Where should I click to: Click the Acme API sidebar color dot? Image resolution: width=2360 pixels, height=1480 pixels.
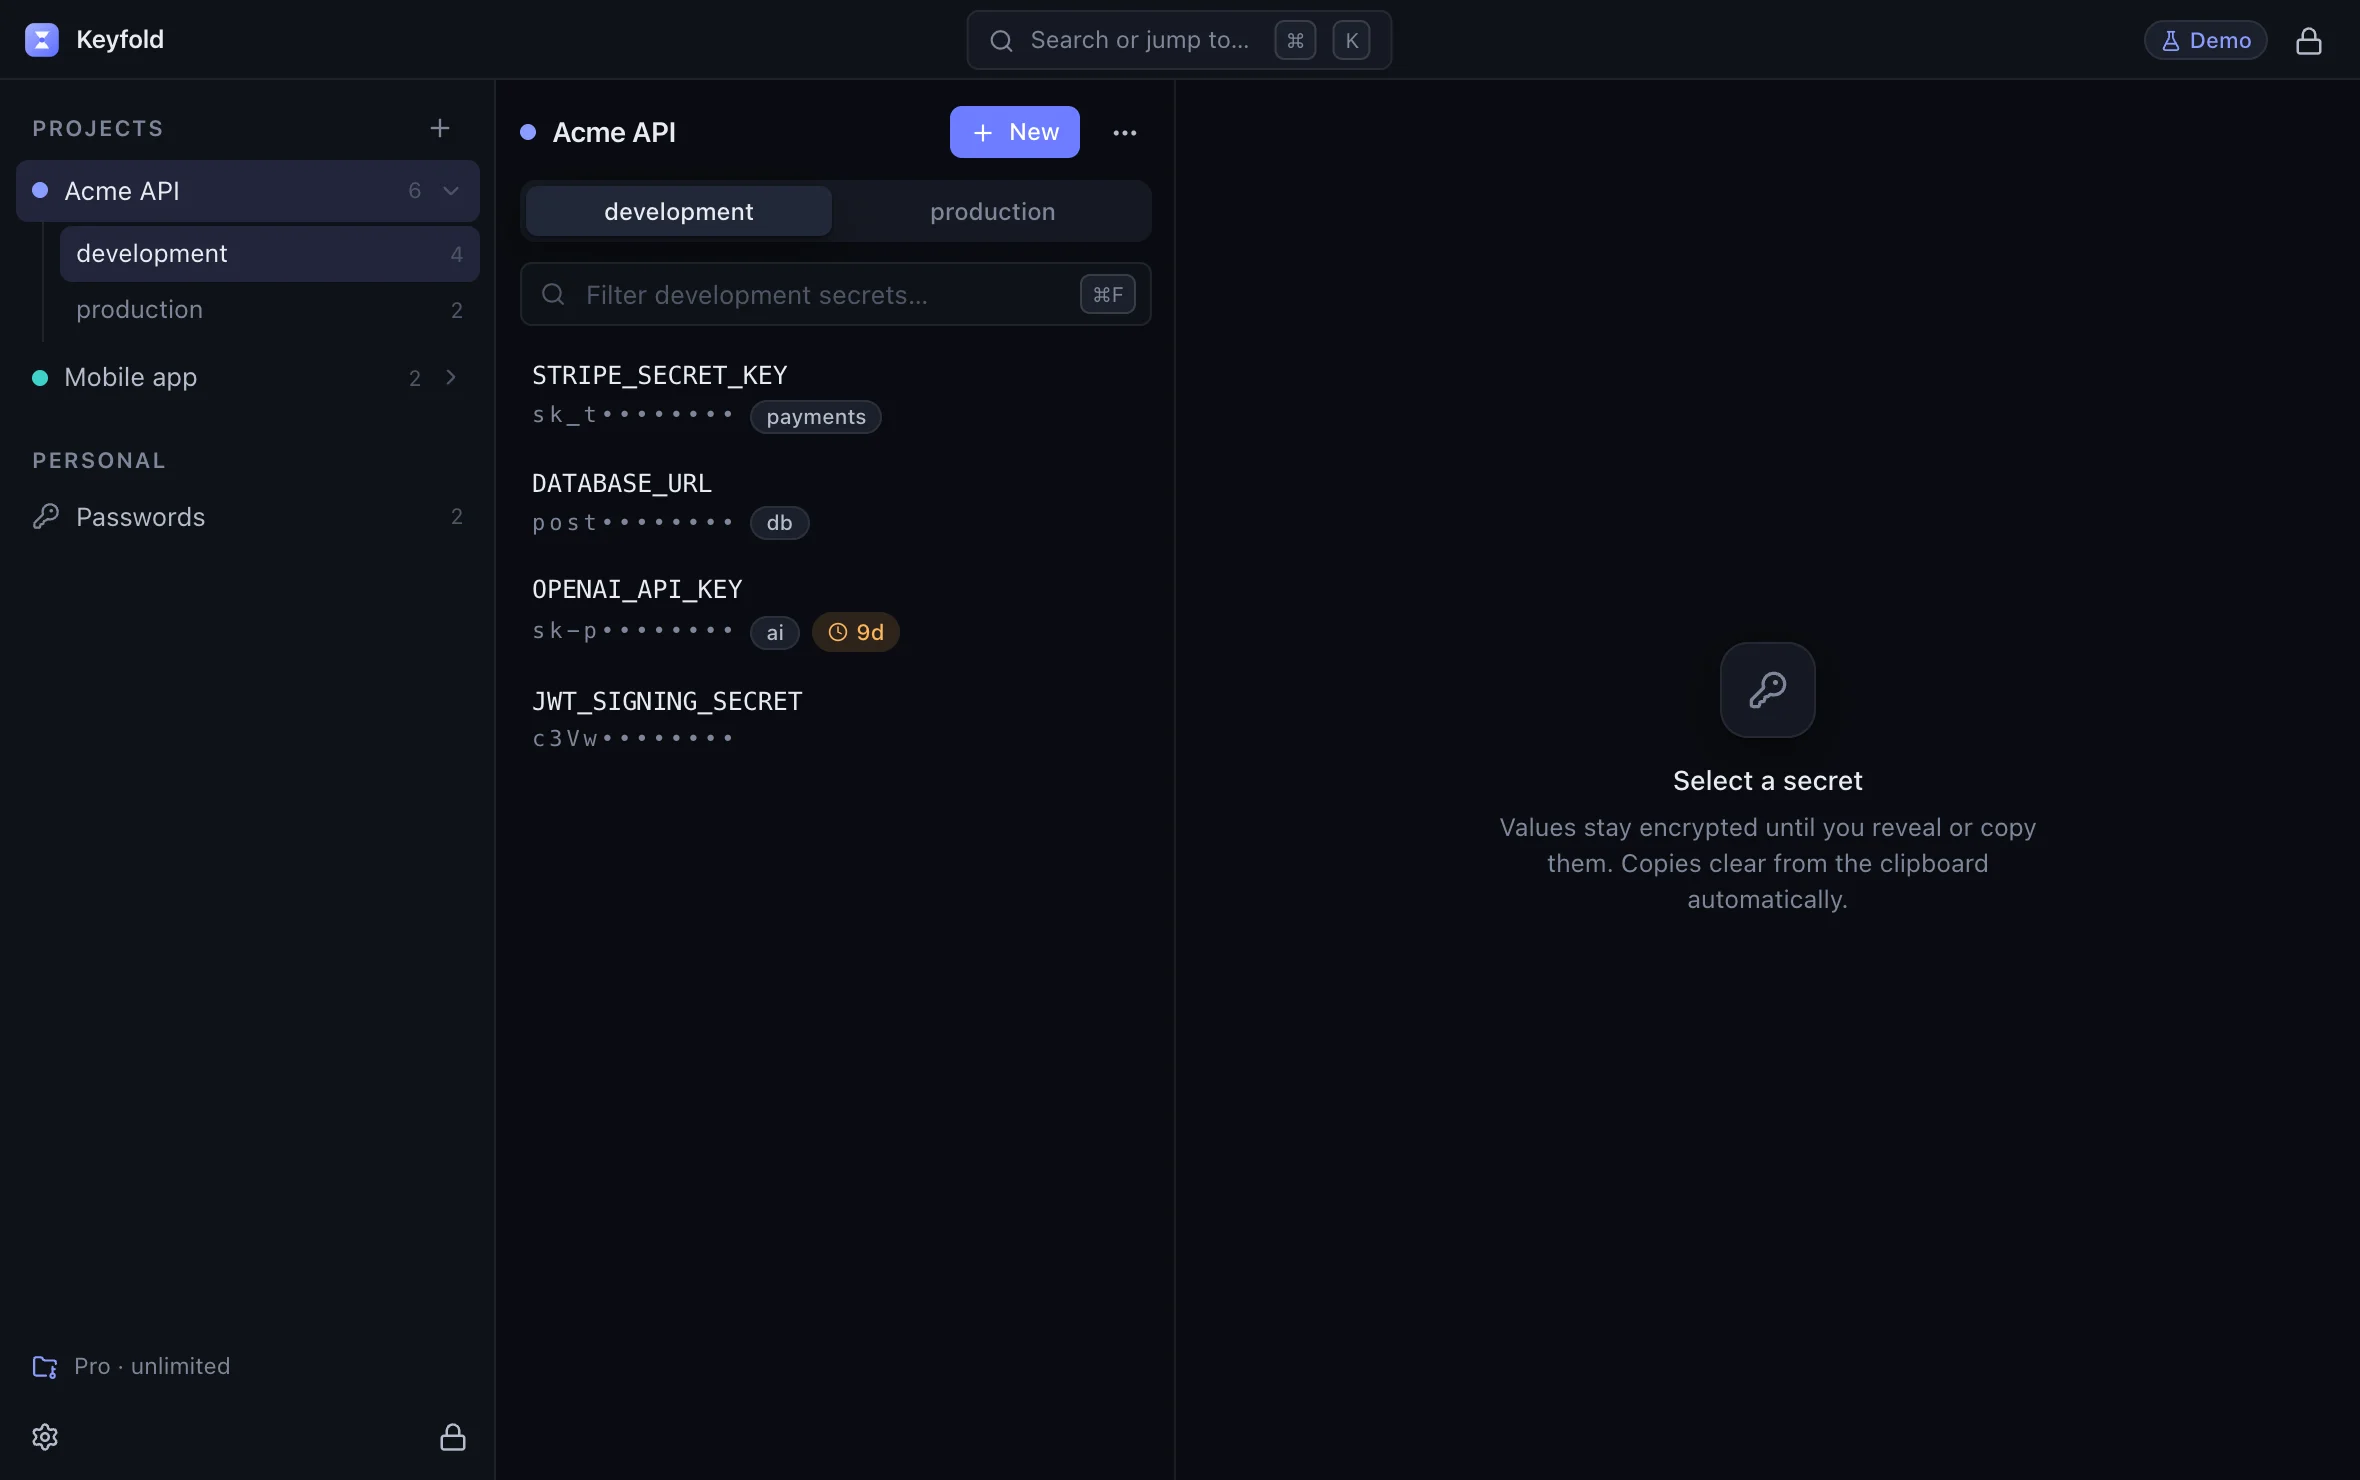click(40, 190)
